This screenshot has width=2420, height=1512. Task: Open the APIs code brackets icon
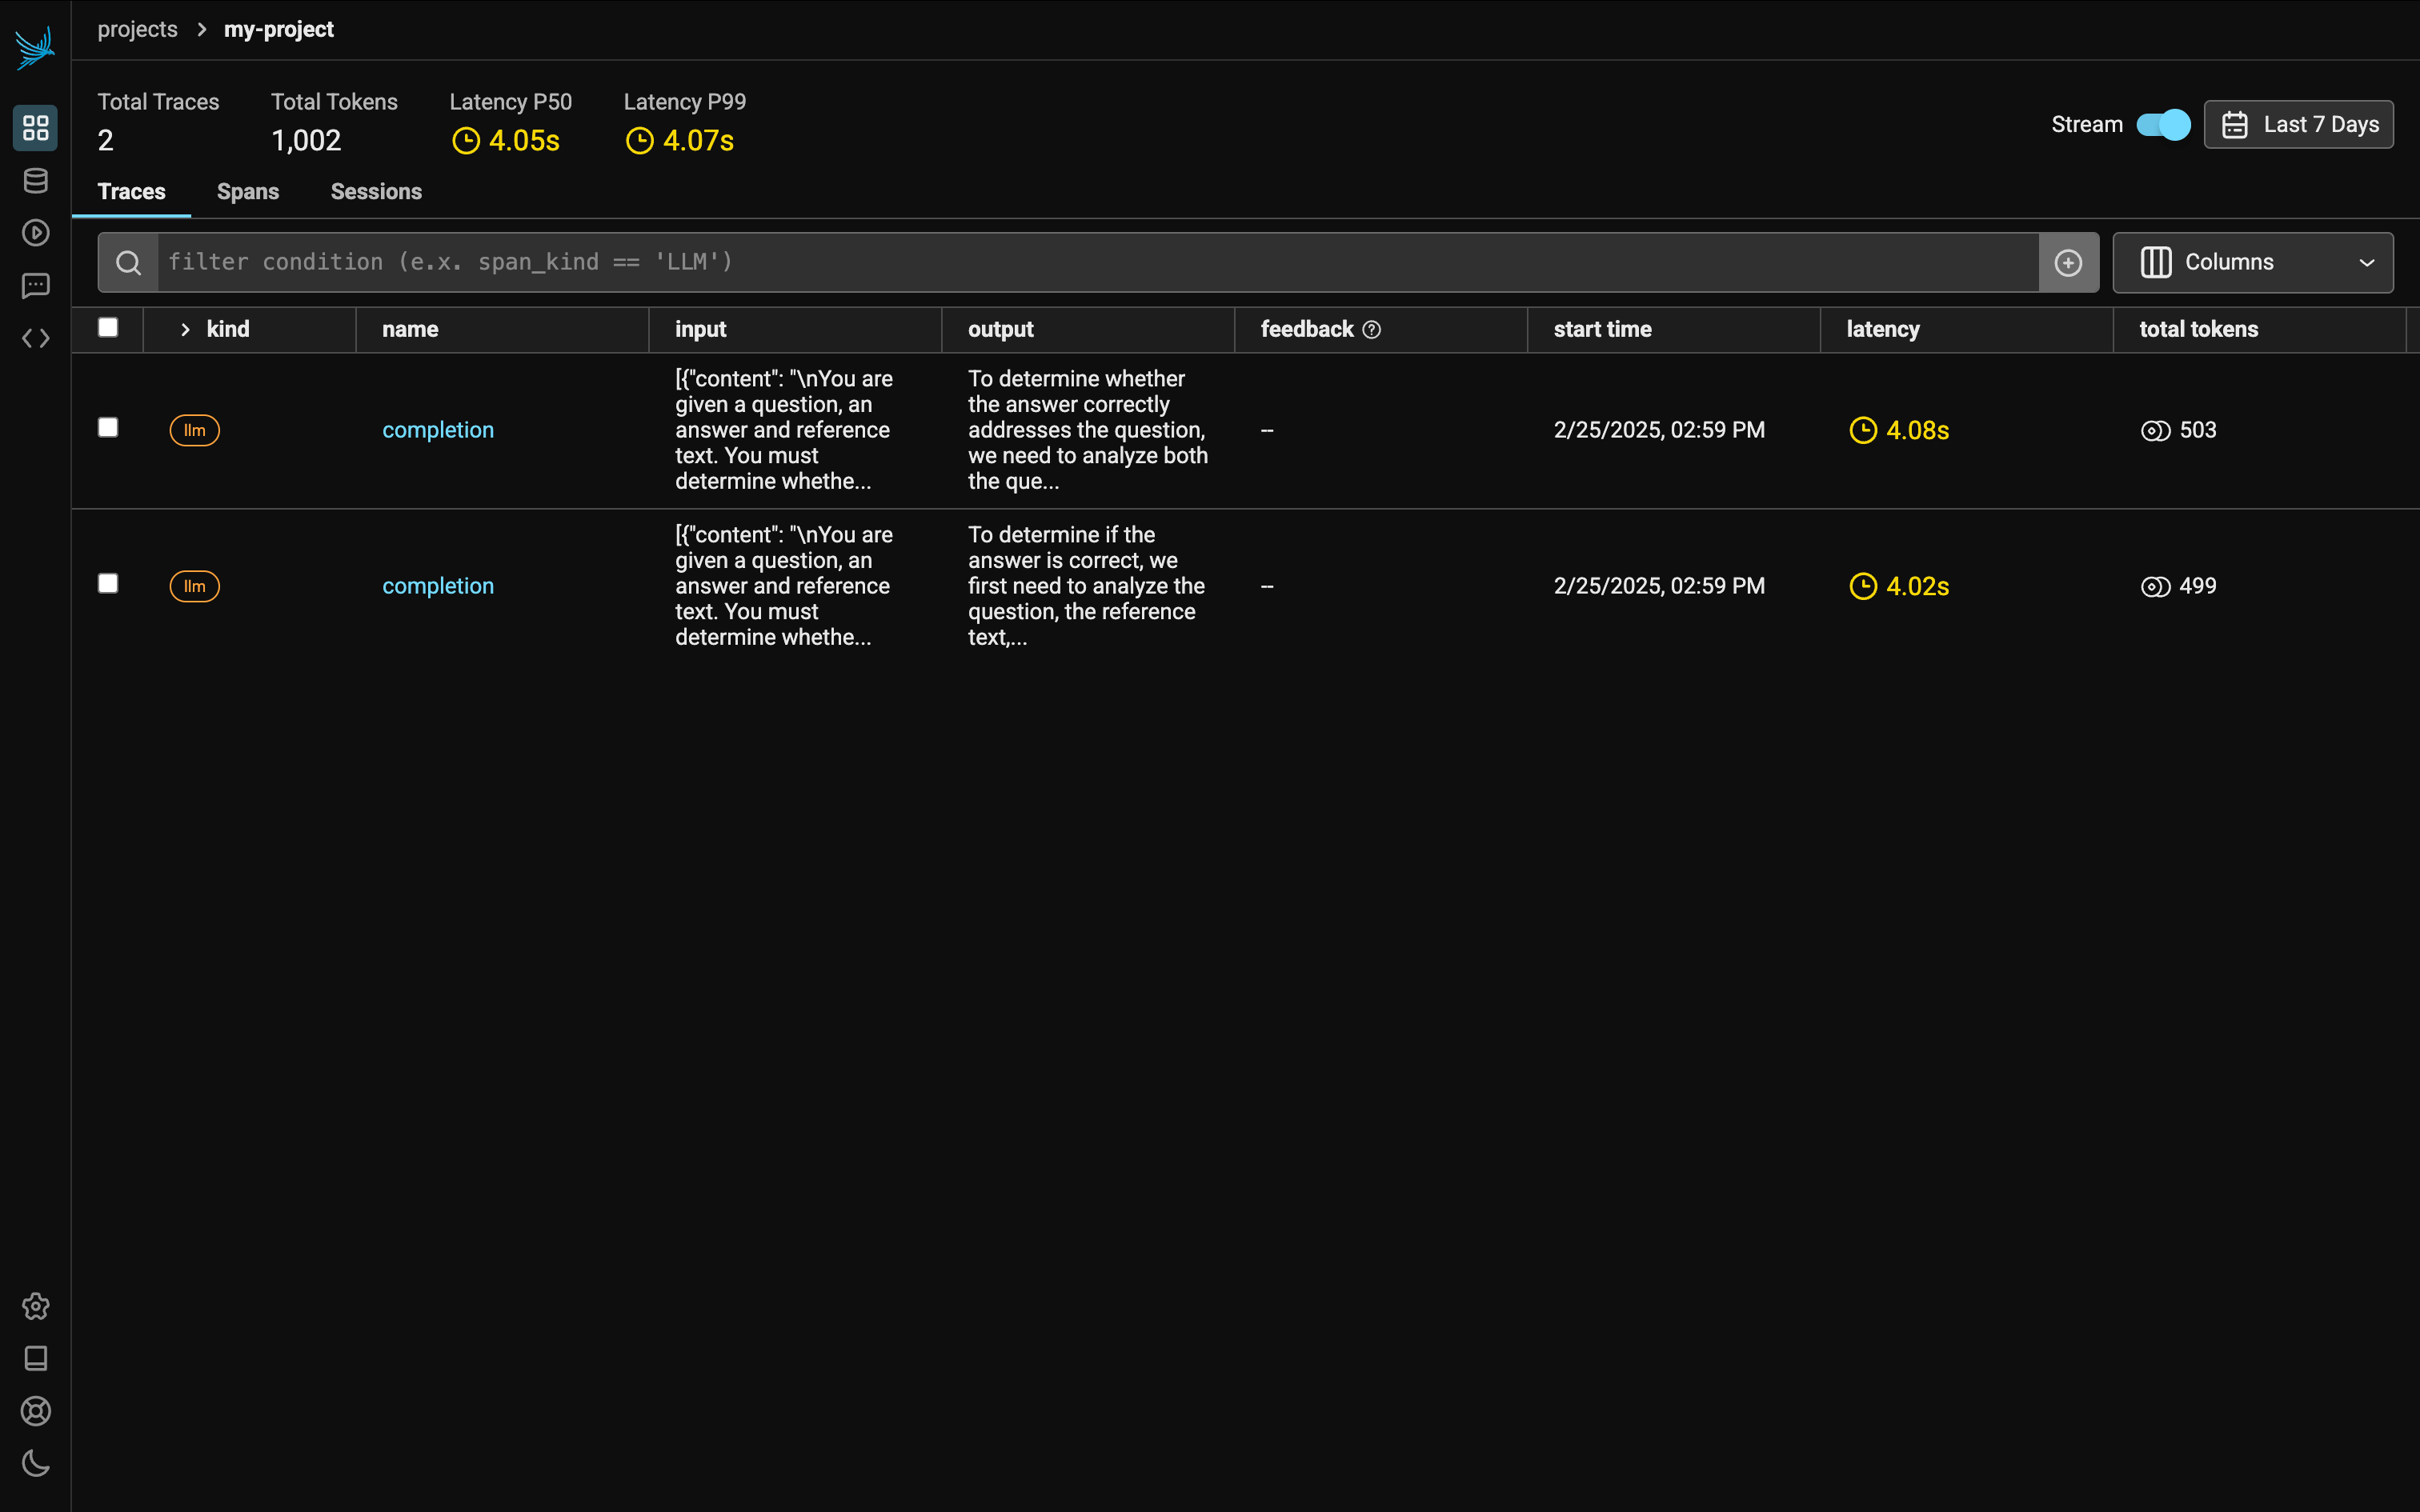pos(36,338)
